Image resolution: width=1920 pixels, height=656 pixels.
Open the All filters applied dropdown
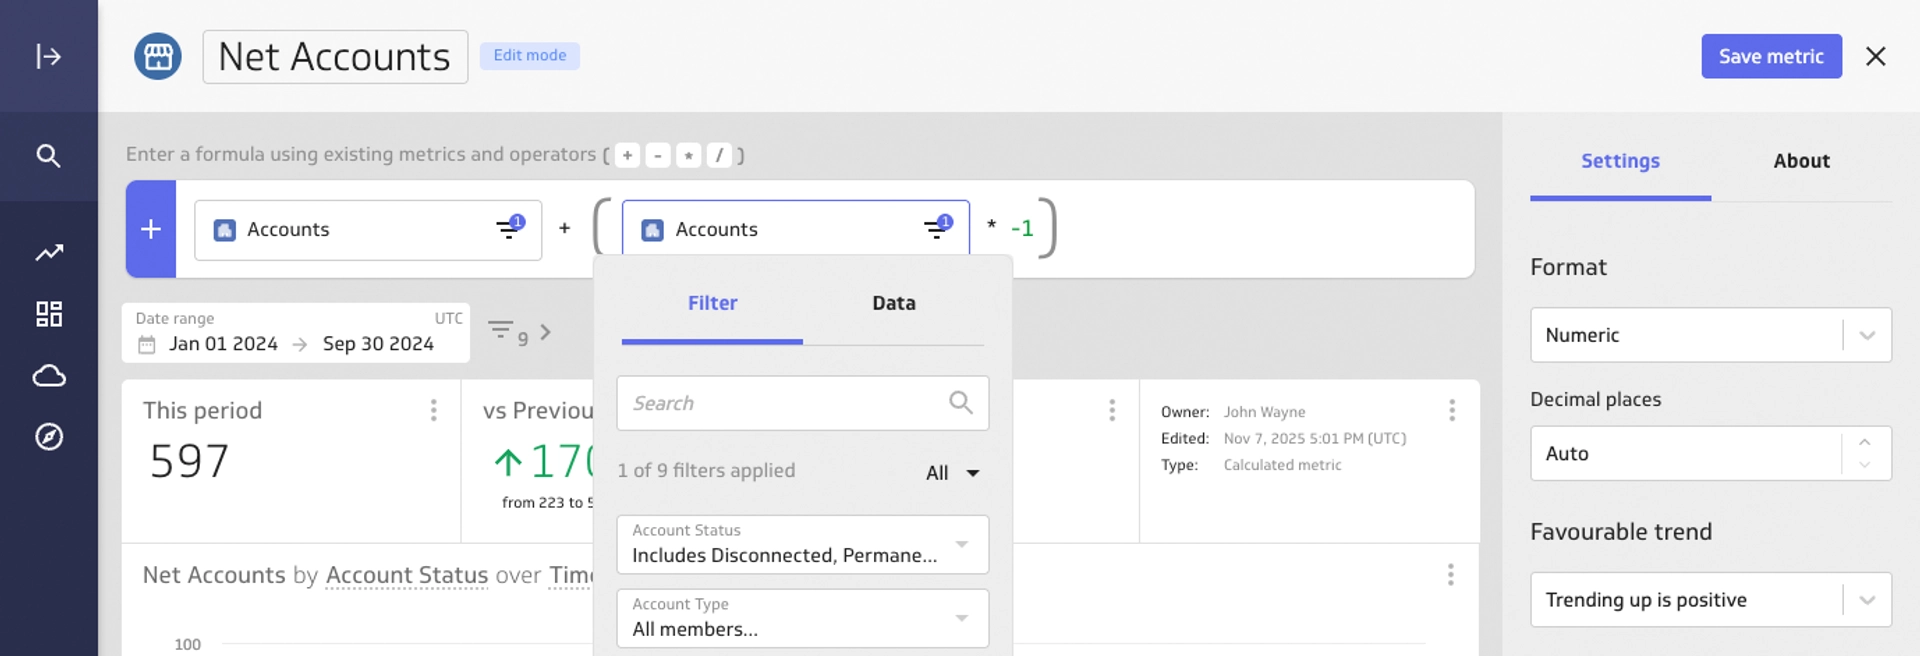[952, 473]
